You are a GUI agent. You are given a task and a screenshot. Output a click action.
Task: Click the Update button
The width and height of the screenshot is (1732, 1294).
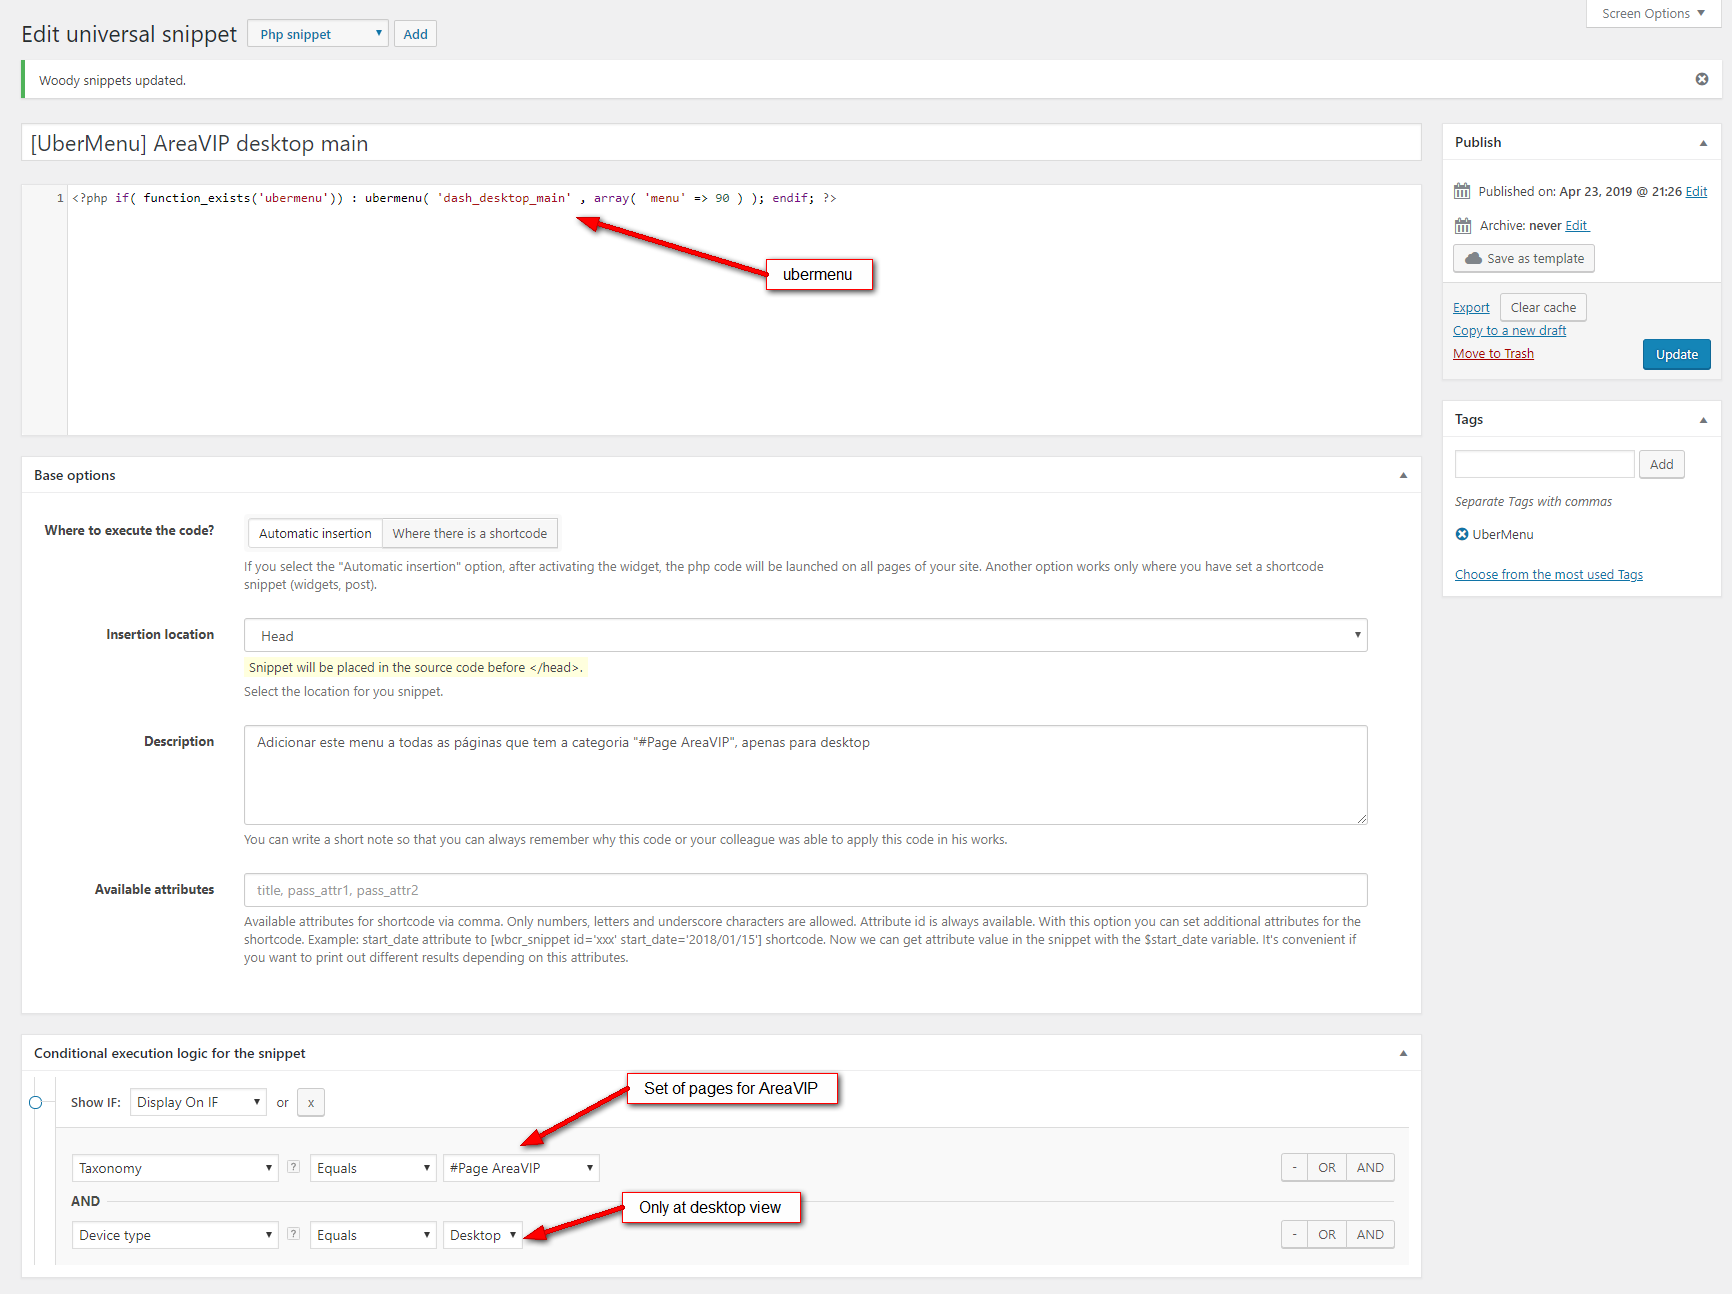click(x=1676, y=354)
